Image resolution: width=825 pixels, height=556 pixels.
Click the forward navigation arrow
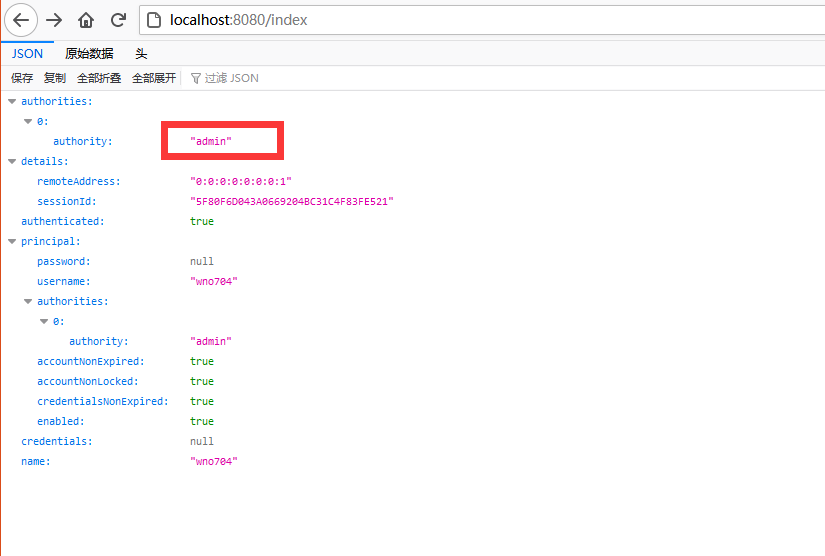point(54,20)
